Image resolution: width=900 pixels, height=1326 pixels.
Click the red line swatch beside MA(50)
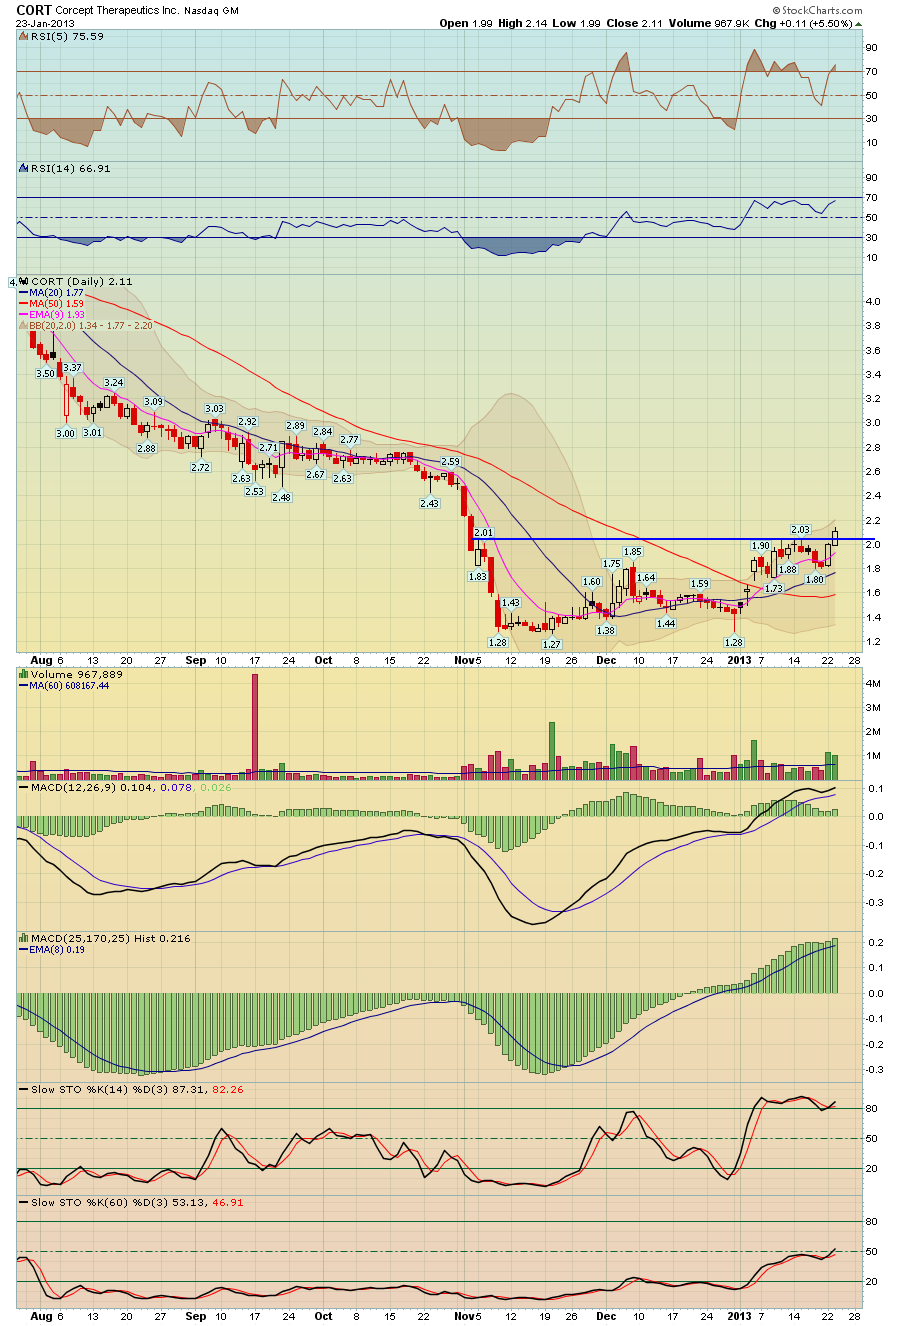pyautogui.click(x=23, y=303)
